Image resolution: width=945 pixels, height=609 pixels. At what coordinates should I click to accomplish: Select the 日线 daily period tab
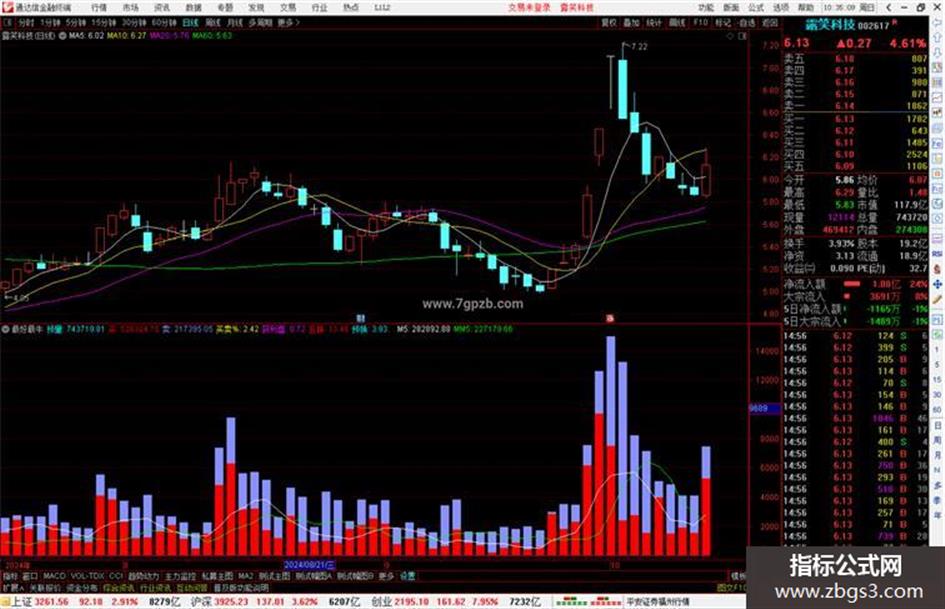[x=190, y=22]
